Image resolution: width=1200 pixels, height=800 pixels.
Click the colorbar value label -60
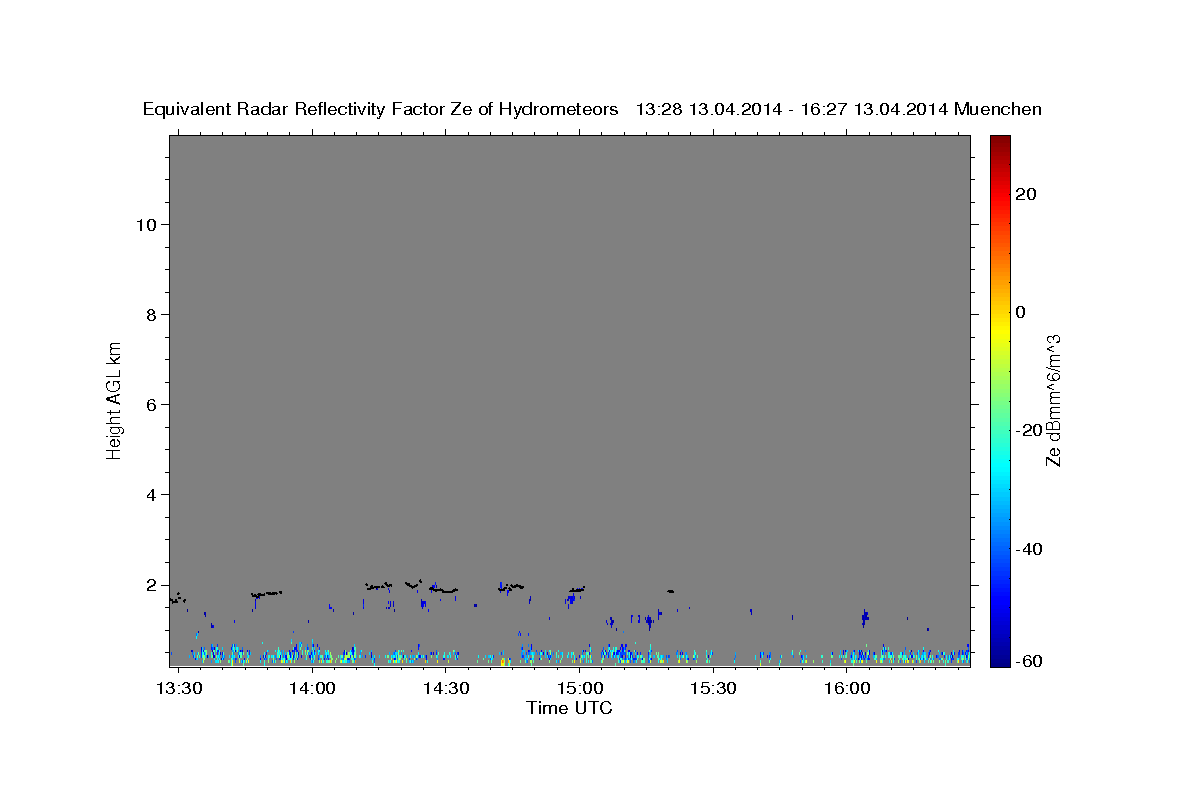pos(1029,661)
